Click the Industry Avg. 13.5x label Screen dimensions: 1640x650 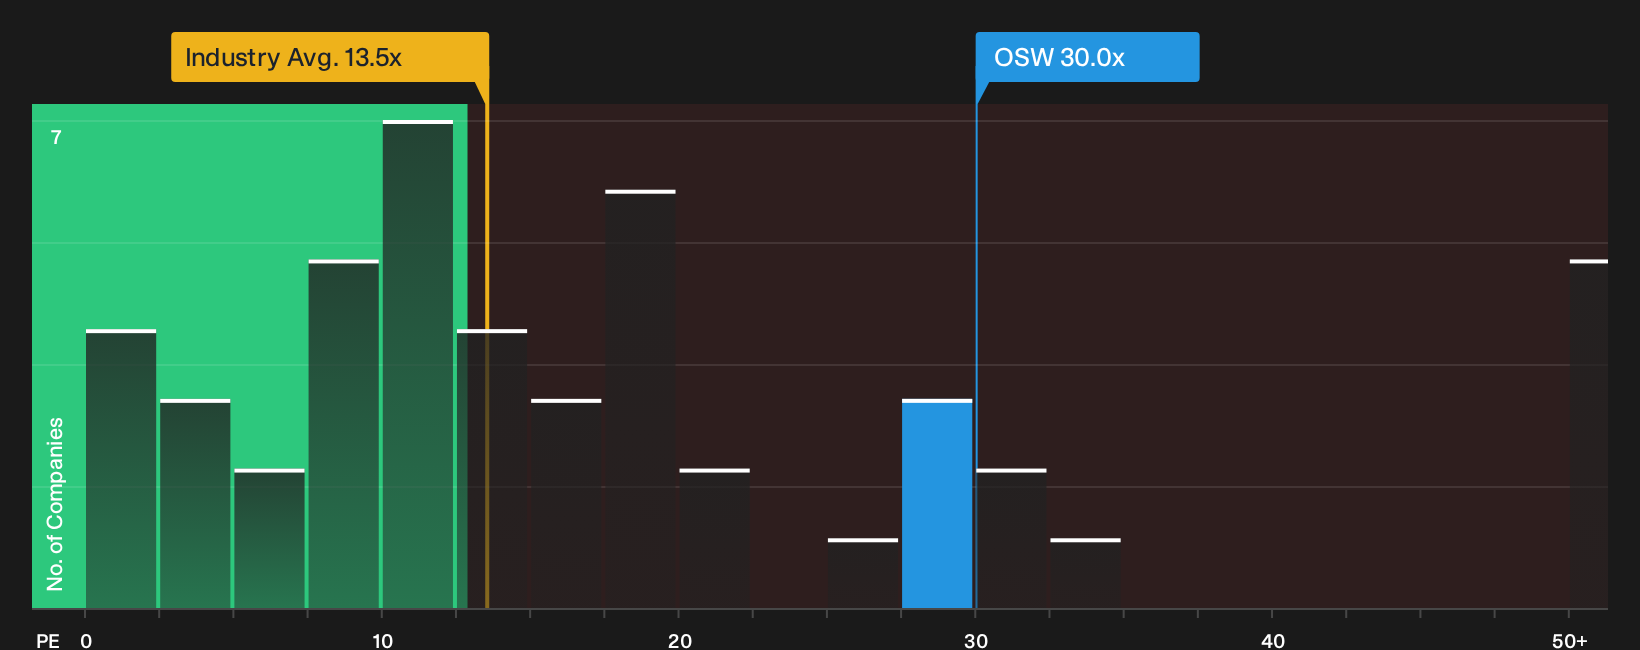pyautogui.click(x=330, y=57)
